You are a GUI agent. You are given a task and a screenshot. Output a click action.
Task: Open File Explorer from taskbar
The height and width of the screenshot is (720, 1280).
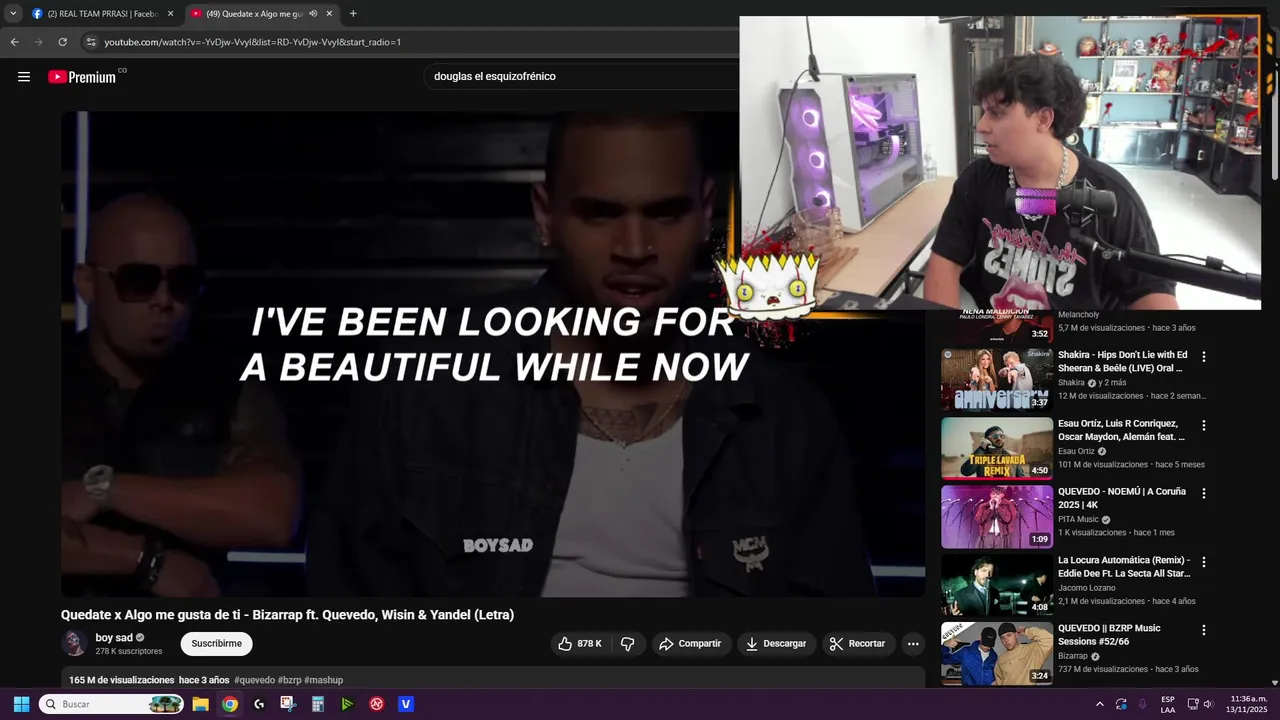tap(201, 704)
